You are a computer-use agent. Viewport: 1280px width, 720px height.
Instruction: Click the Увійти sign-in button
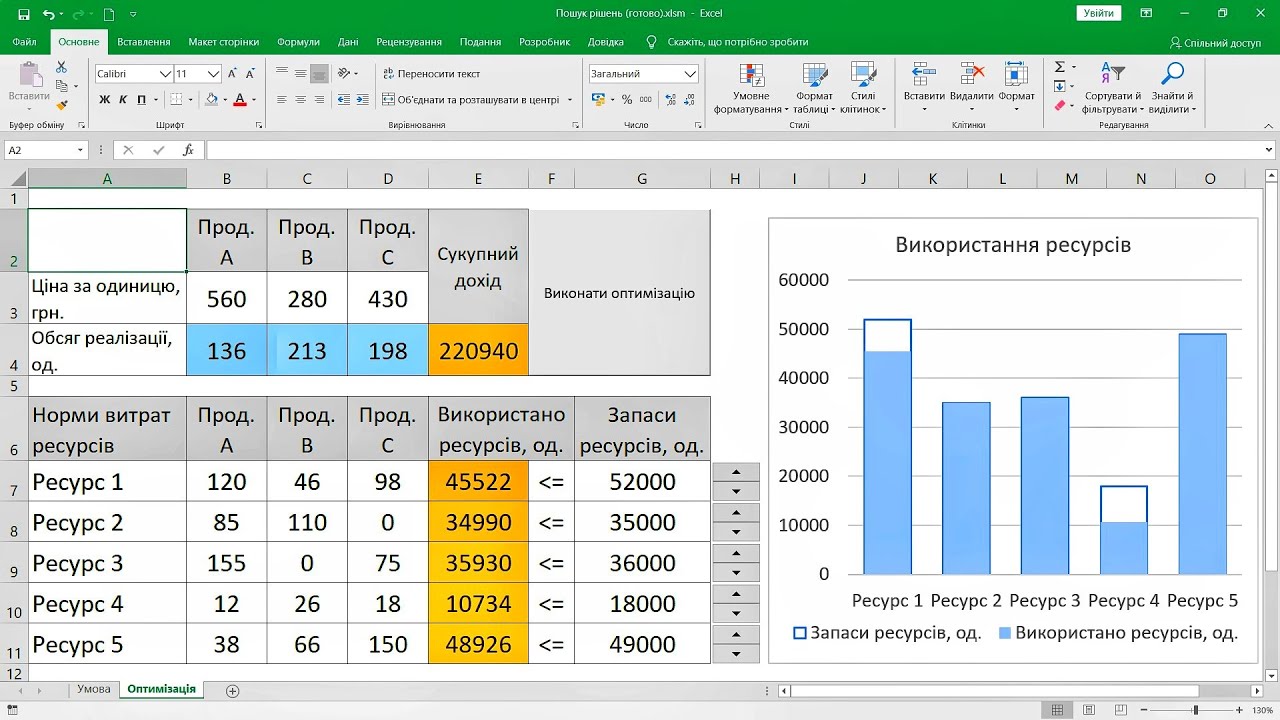pyautogui.click(x=1098, y=13)
